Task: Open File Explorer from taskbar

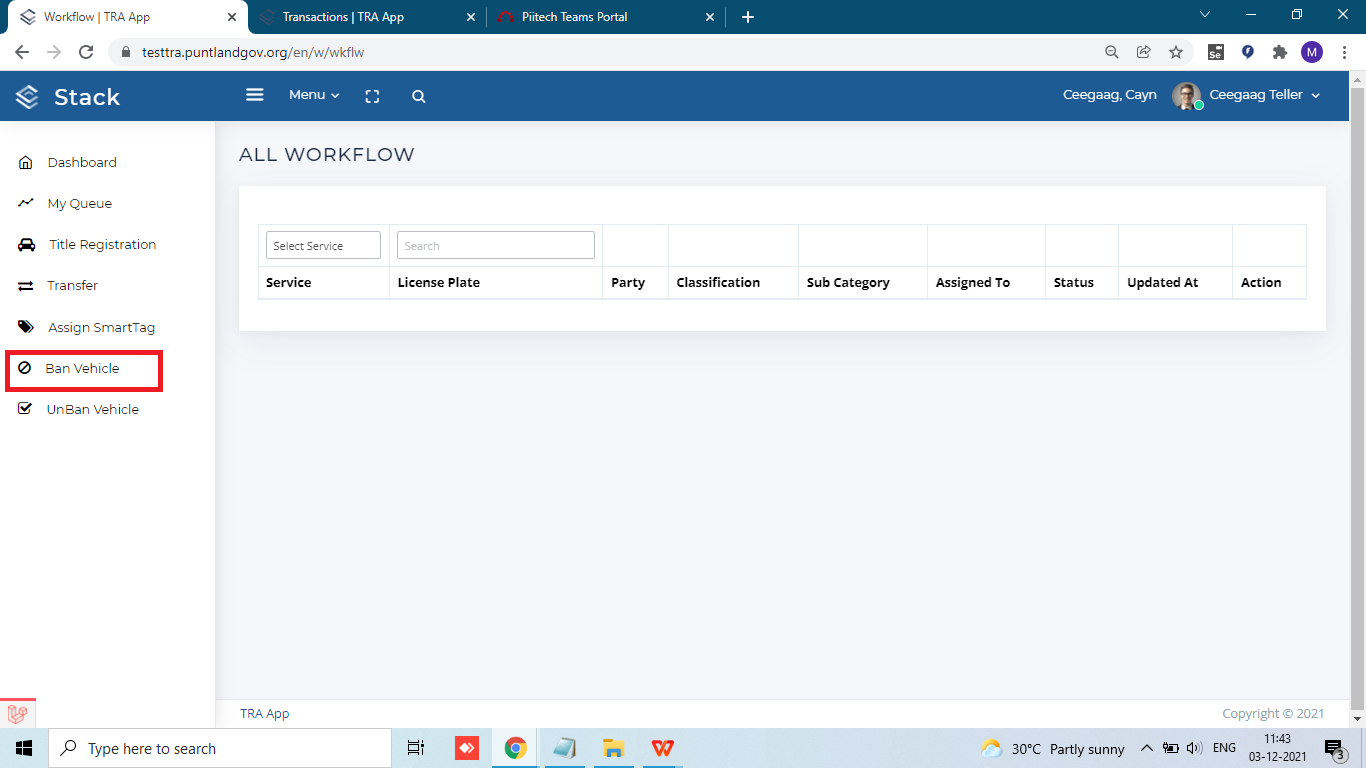Action: [x=614, y=748]
